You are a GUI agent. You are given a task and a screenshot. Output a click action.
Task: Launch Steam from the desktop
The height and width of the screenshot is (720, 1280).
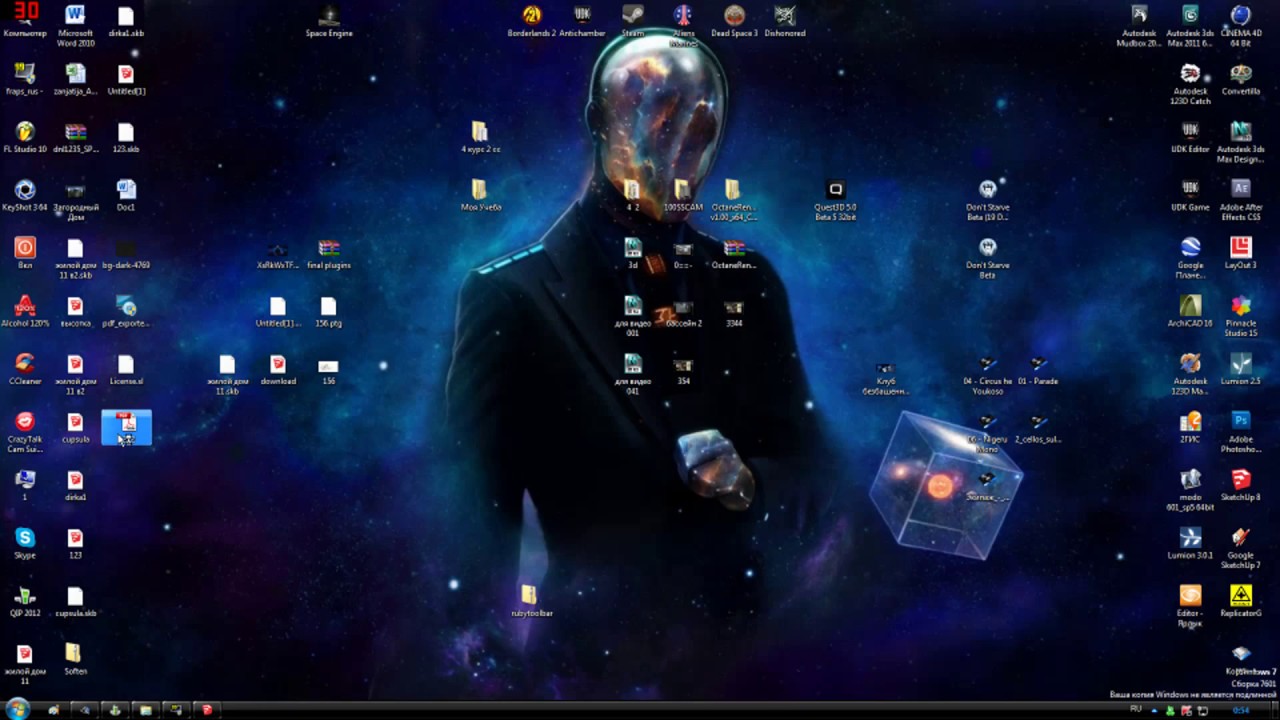tap(632, 20)
